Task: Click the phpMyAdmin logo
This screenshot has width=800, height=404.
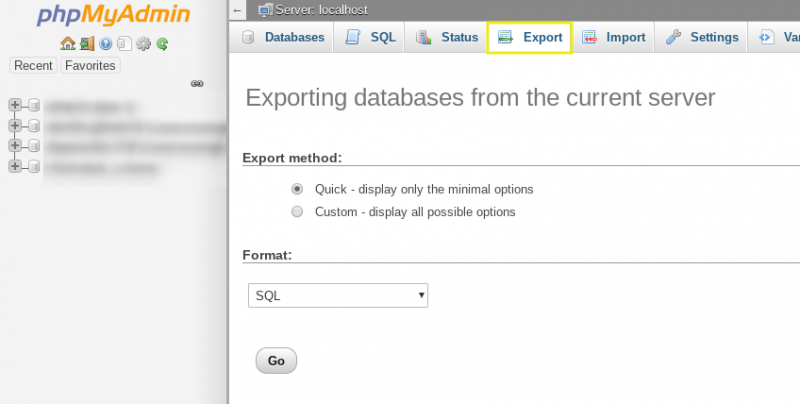Action: (113, 15)
